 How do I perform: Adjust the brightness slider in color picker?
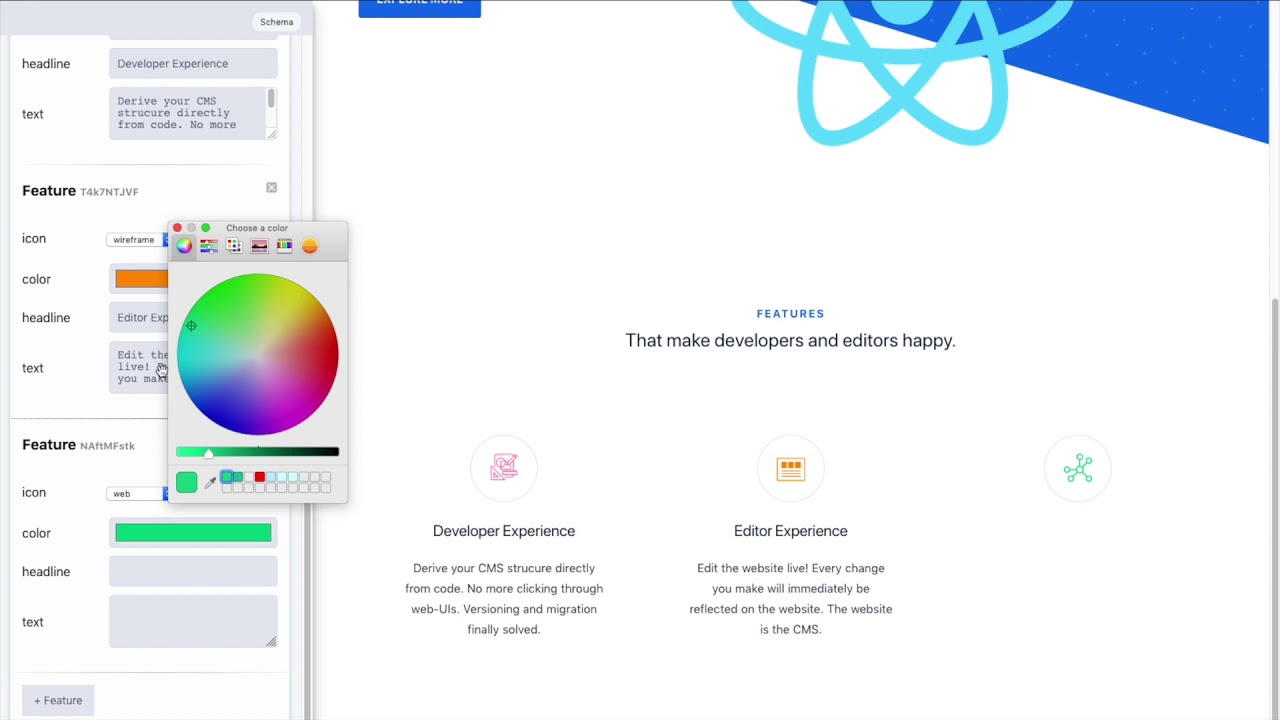pyautogui.click(x=257, y=453)
